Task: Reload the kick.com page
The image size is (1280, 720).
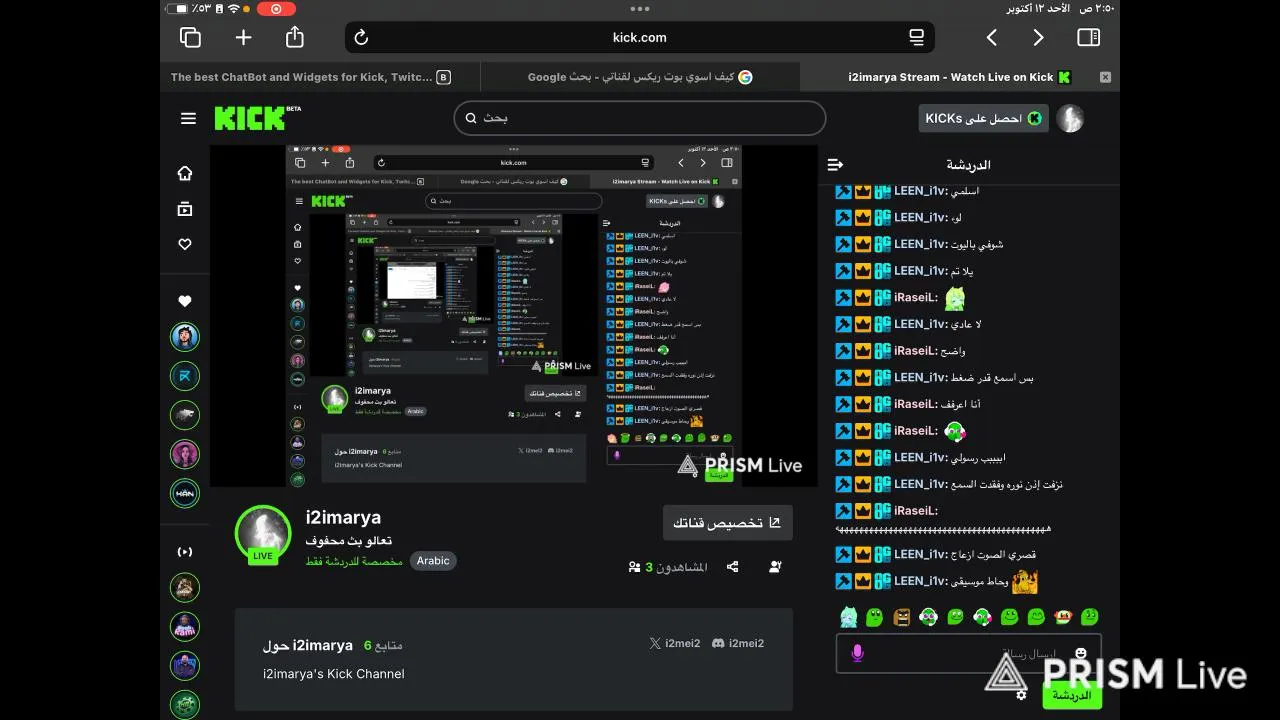Action: coord(362,37)
